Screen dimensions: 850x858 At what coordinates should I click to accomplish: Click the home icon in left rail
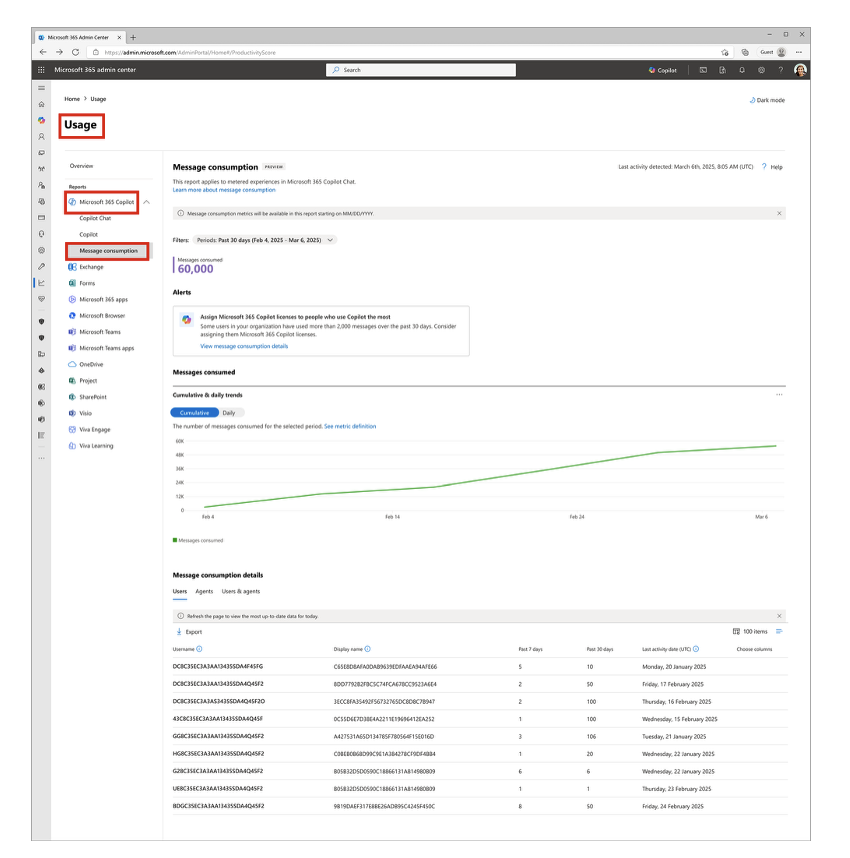pos(42,104)
